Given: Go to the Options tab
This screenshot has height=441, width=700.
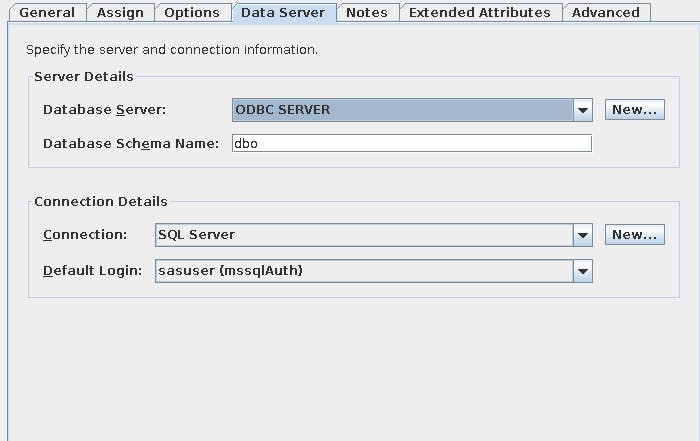Looking at the screenshot, I should point(191,13).
